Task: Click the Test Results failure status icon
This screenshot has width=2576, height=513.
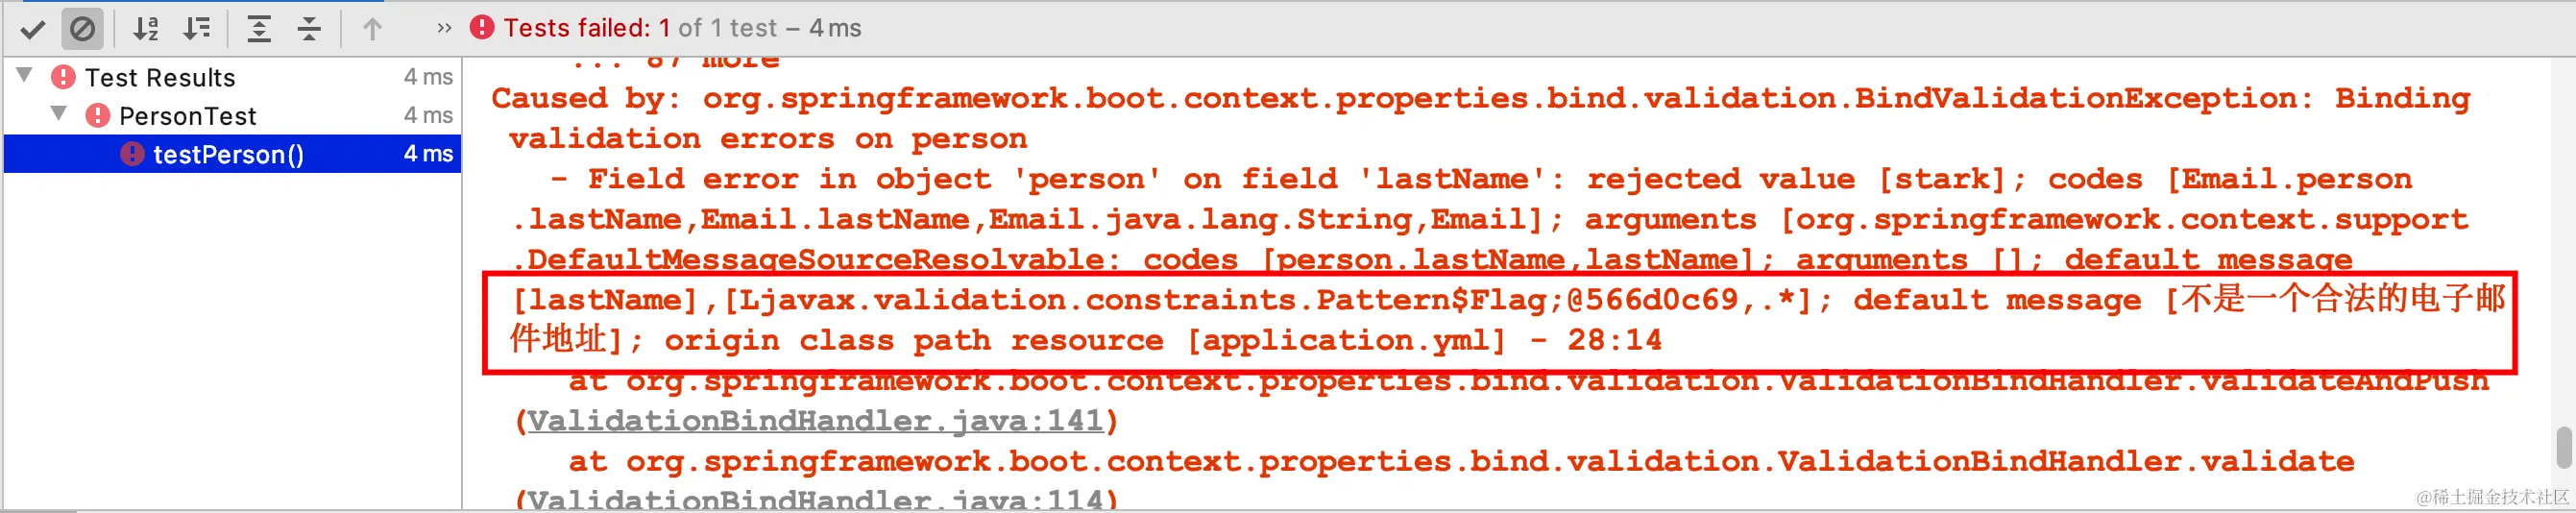Action: [x=63, y=77]
